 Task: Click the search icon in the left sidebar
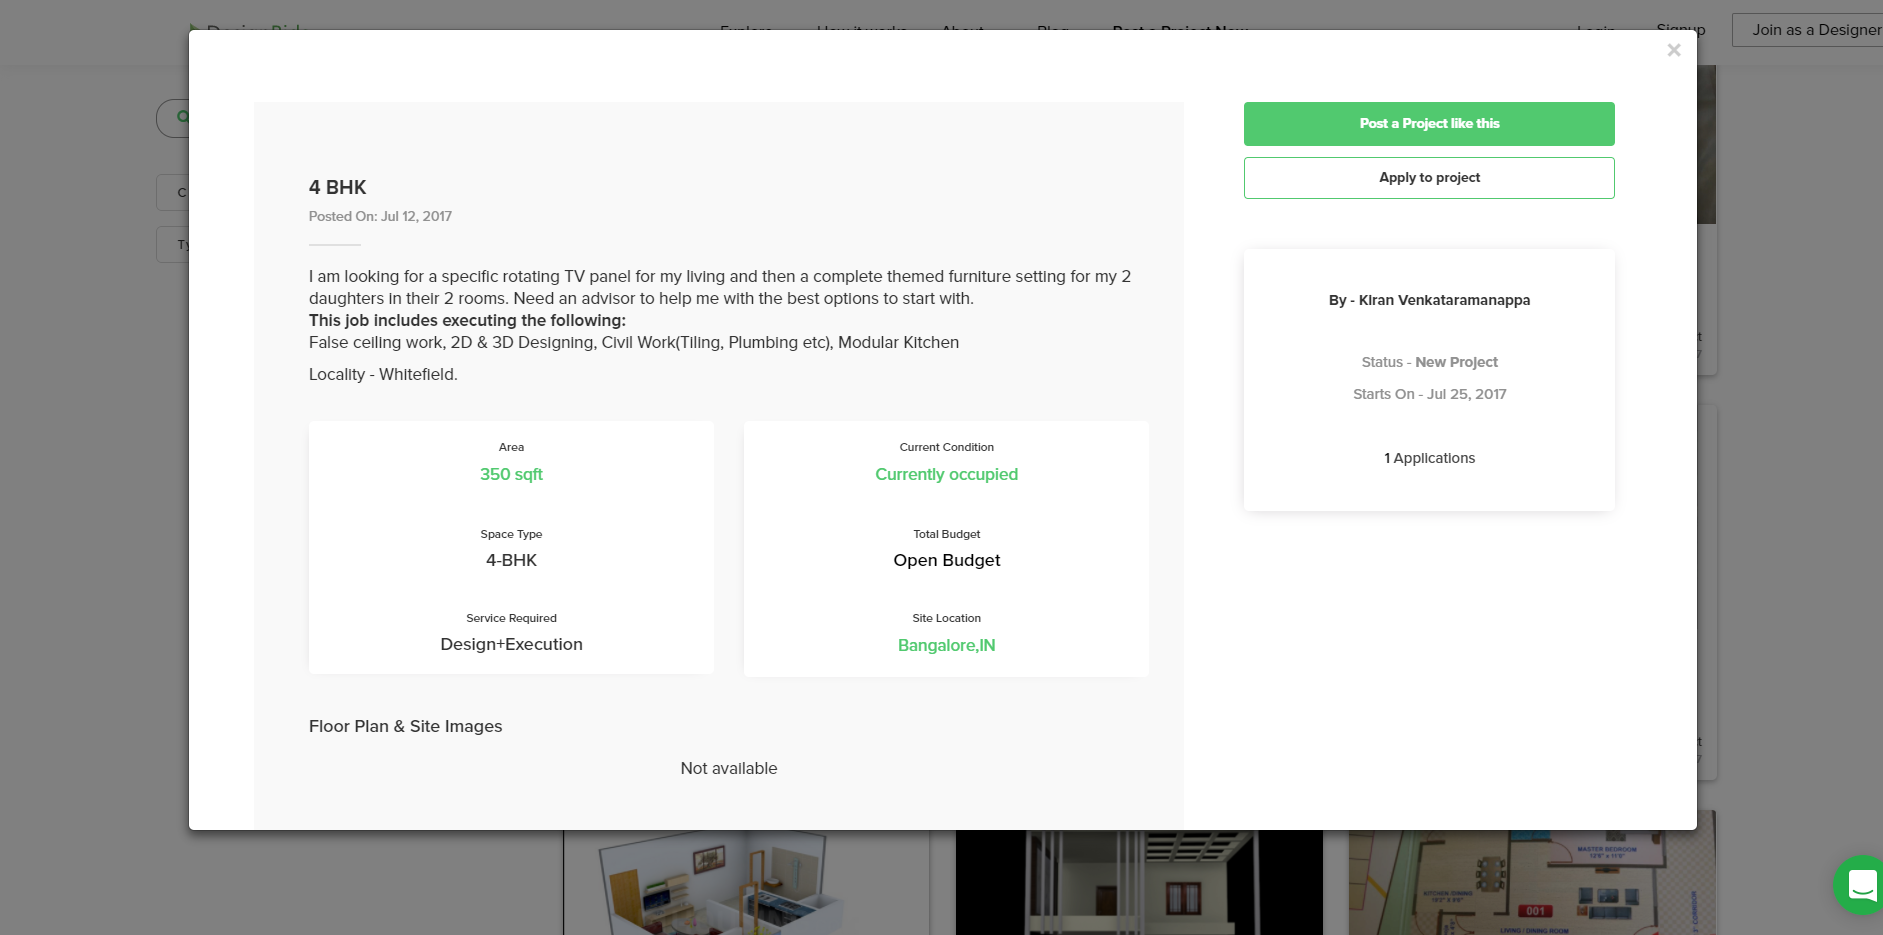point(185,117)
